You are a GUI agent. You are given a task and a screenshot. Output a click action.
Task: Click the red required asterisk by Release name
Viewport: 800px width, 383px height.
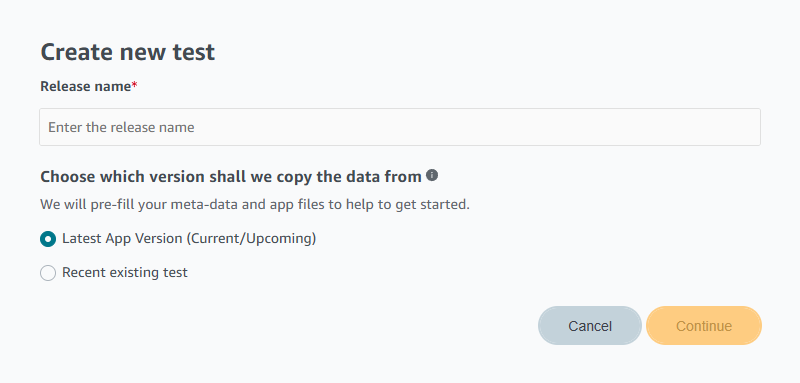(135, 85)
